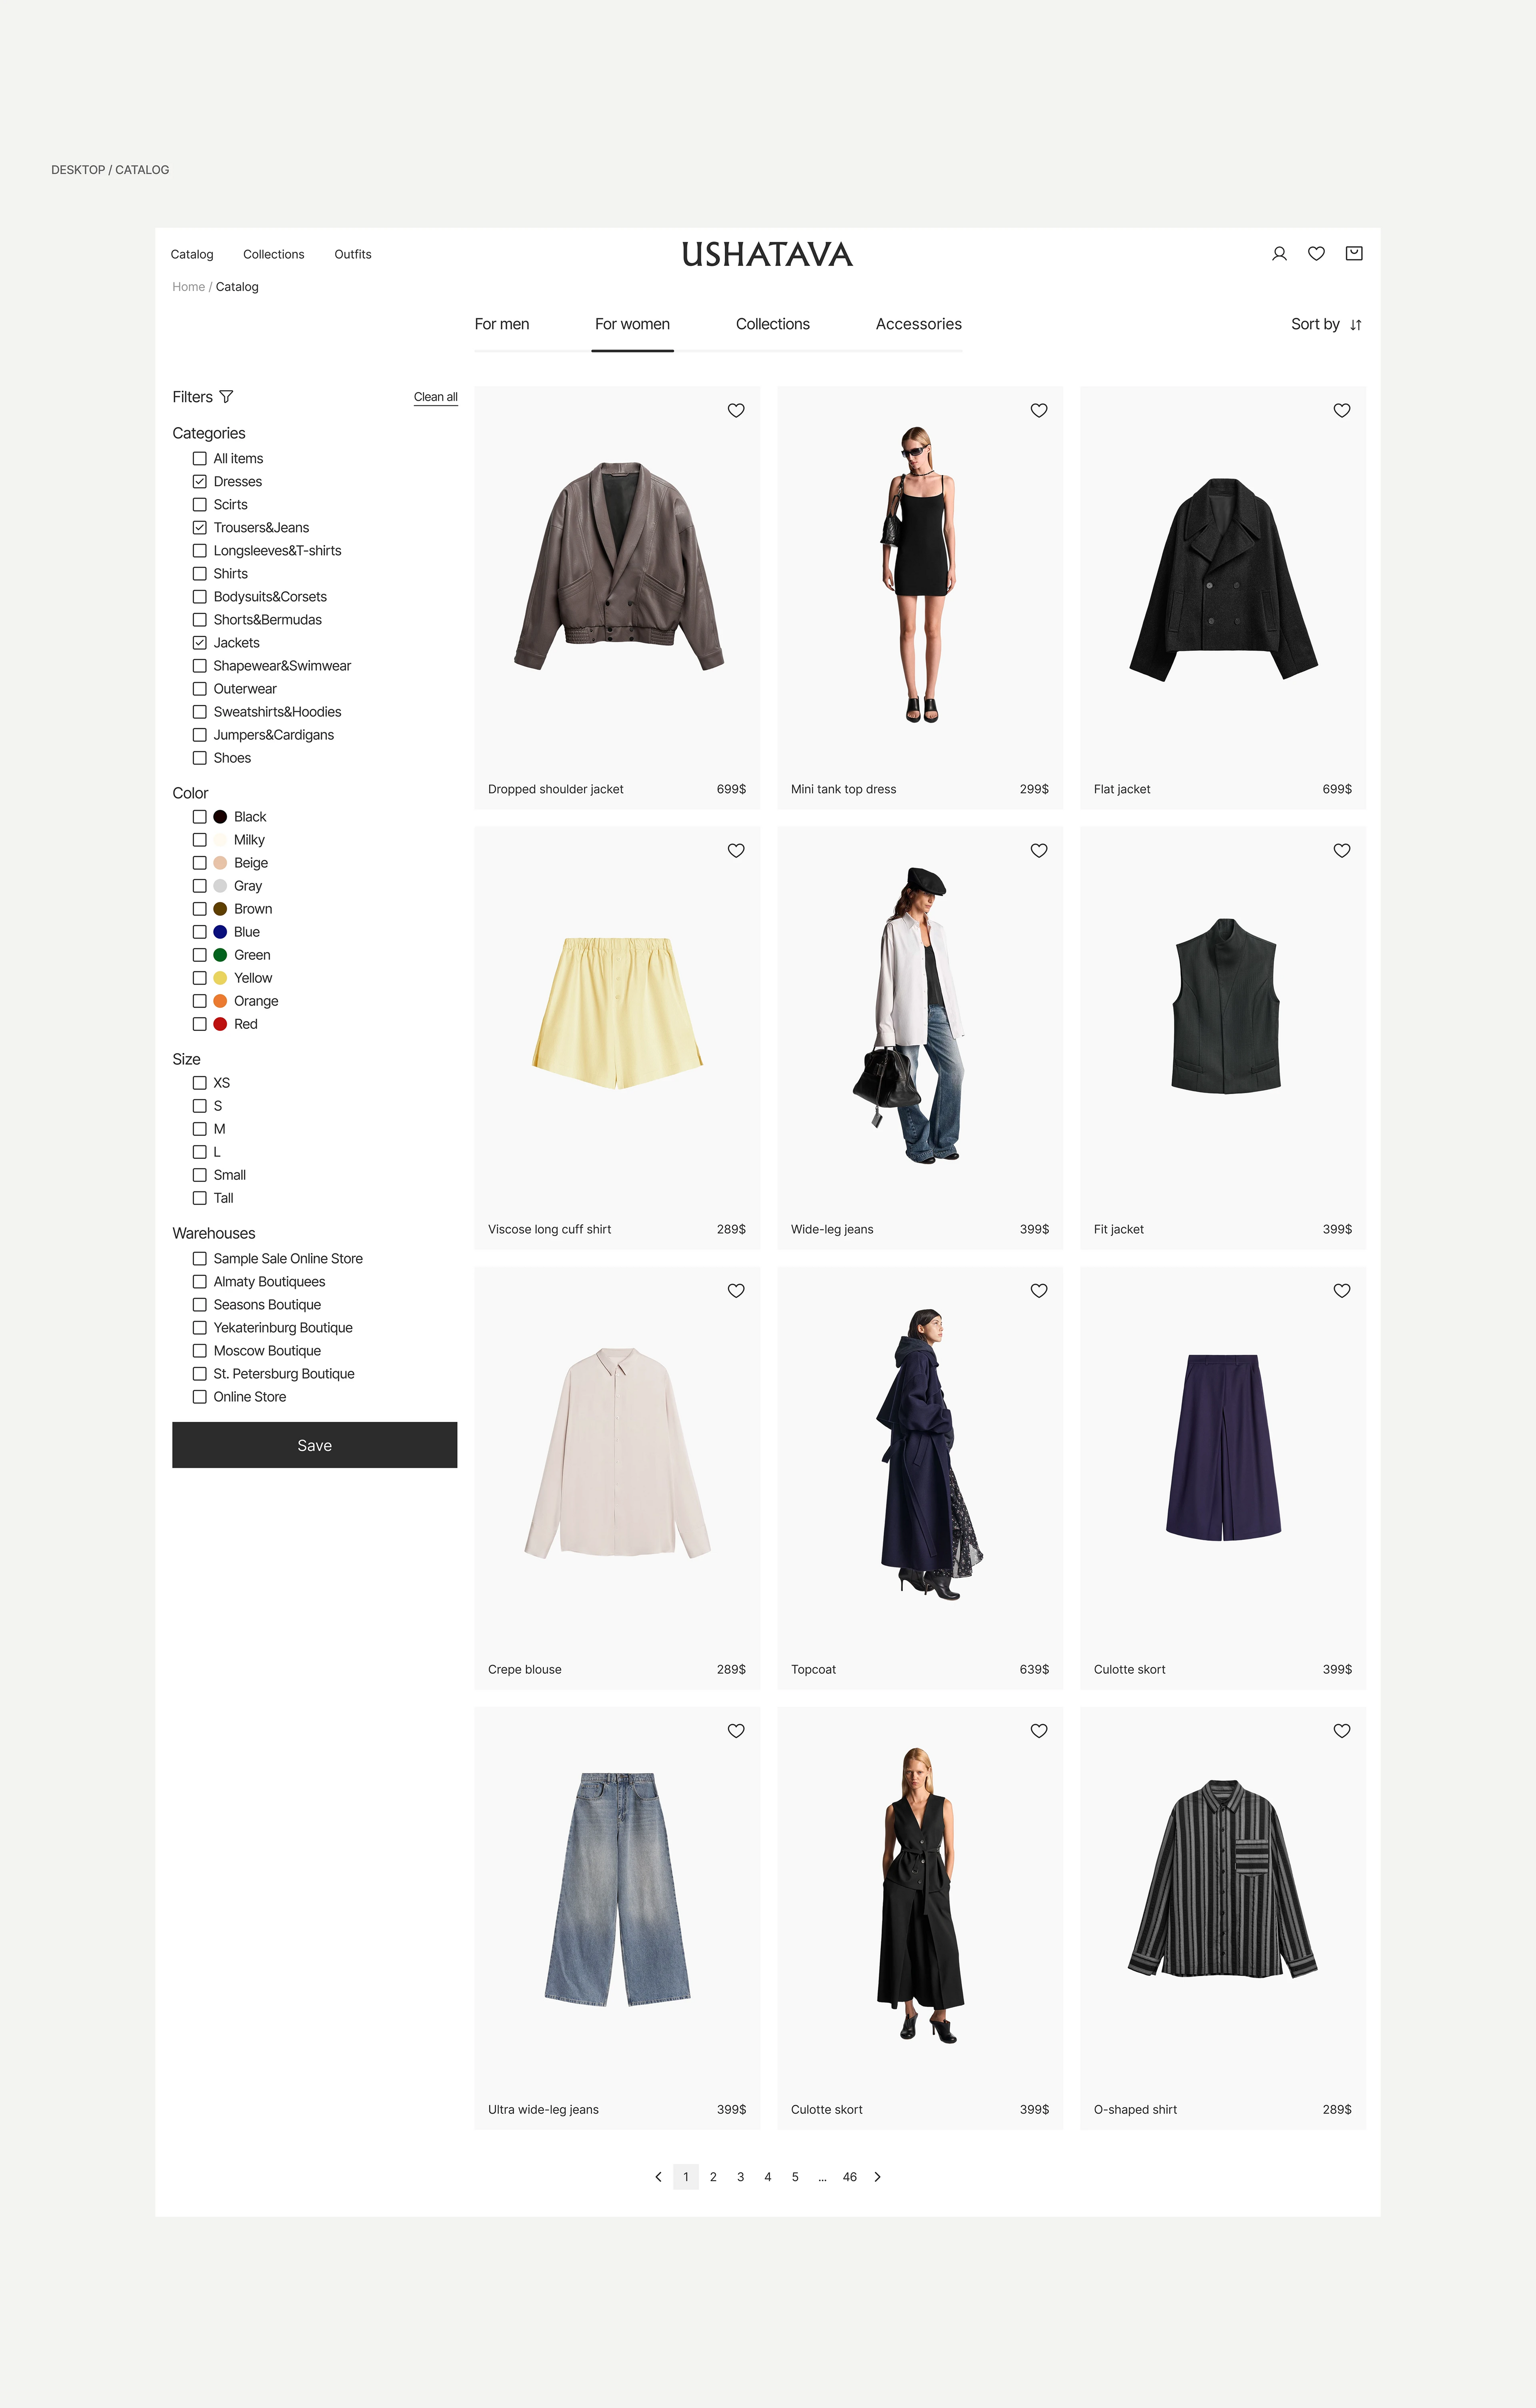Image resolution: width=1536 pixels, height=2408 pixels.
Task: Enable the Outerwear category checkbox
Action: pos(200,689)
